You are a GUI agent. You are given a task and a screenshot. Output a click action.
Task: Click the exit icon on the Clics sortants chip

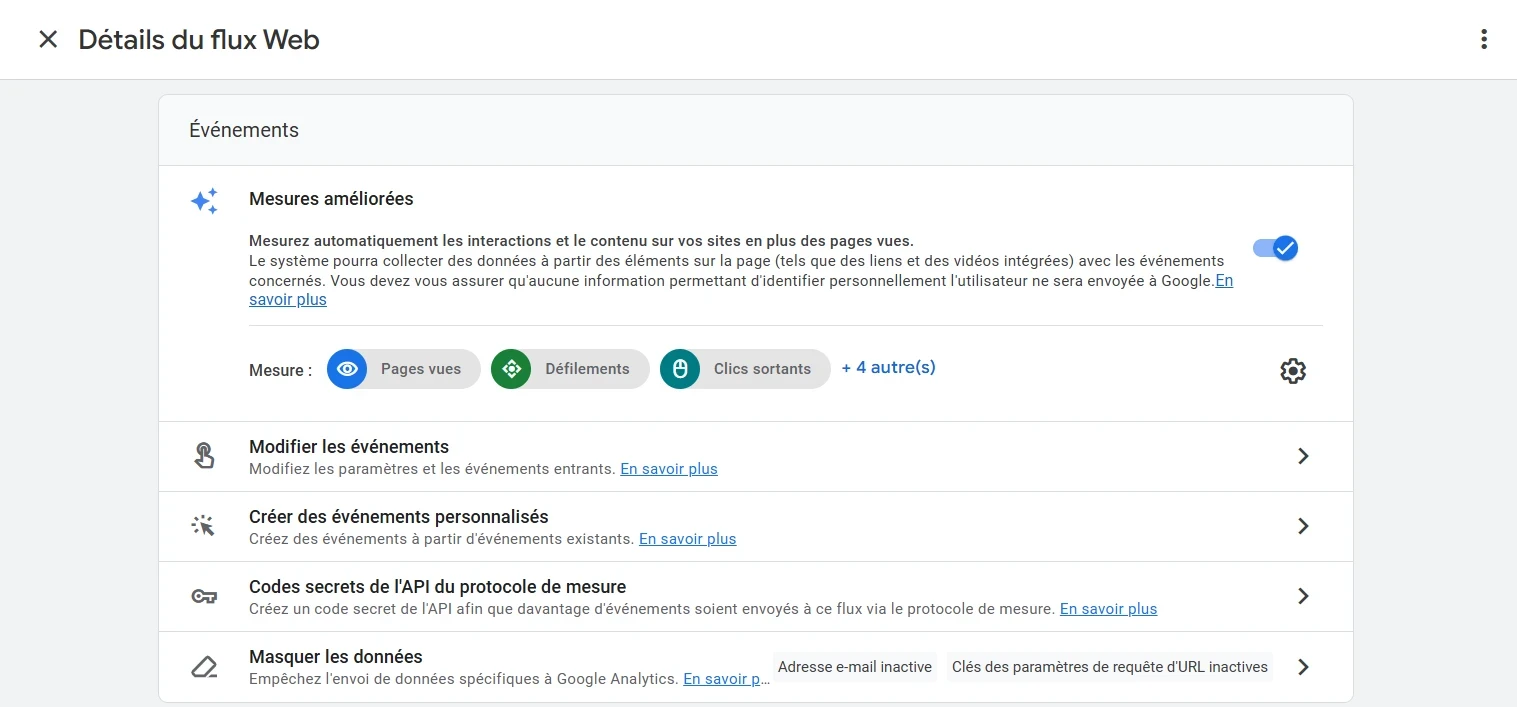point(680,368)
